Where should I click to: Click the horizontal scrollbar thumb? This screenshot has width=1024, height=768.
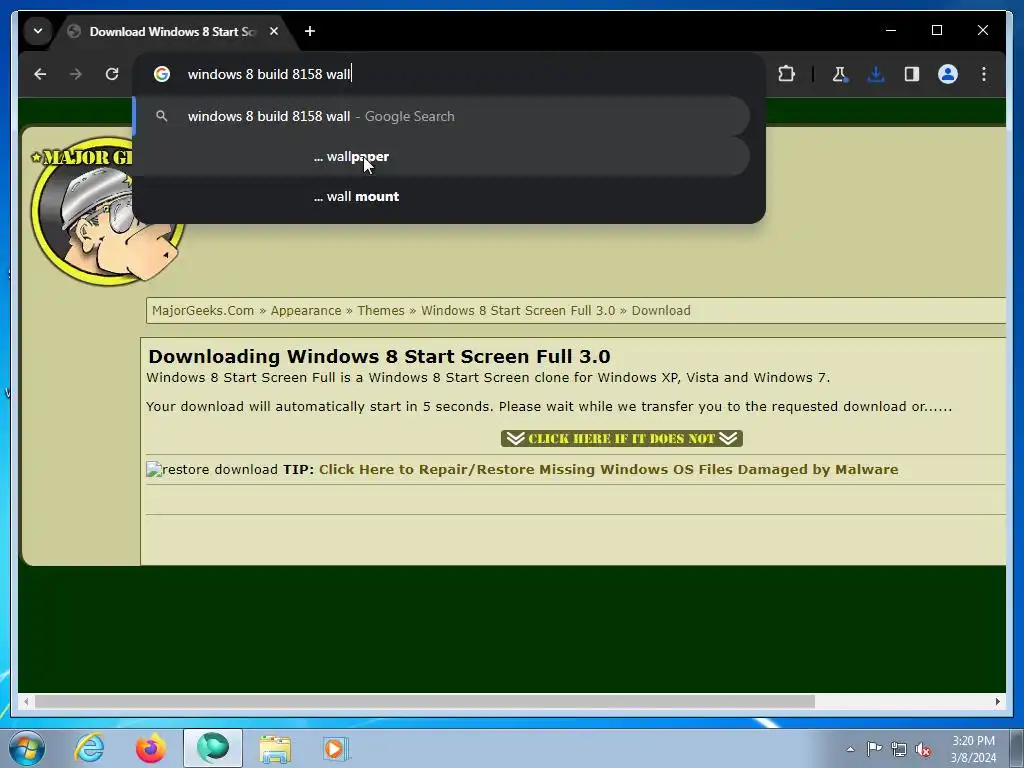coord(424,702)
